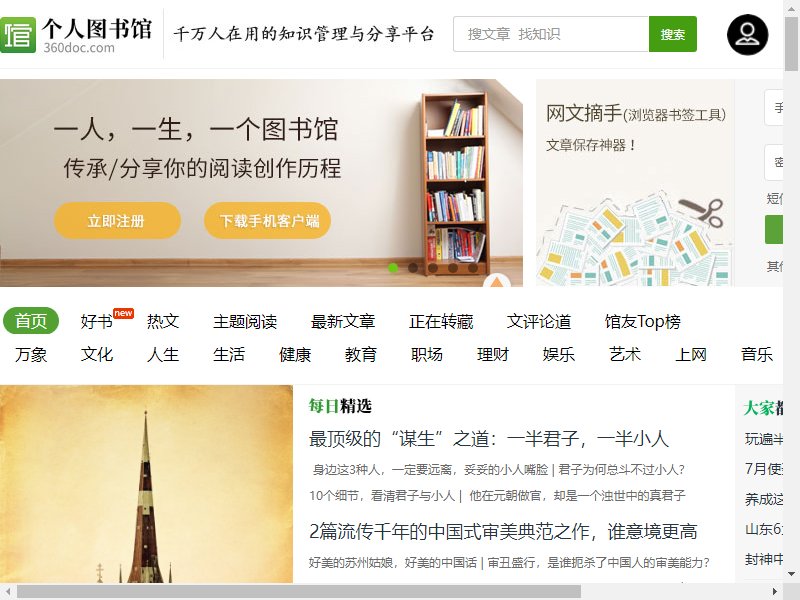This screenshot has height=600, width=800.
Task: Click the horizontal scrollbar left arrow
Action: pos(7,592)
